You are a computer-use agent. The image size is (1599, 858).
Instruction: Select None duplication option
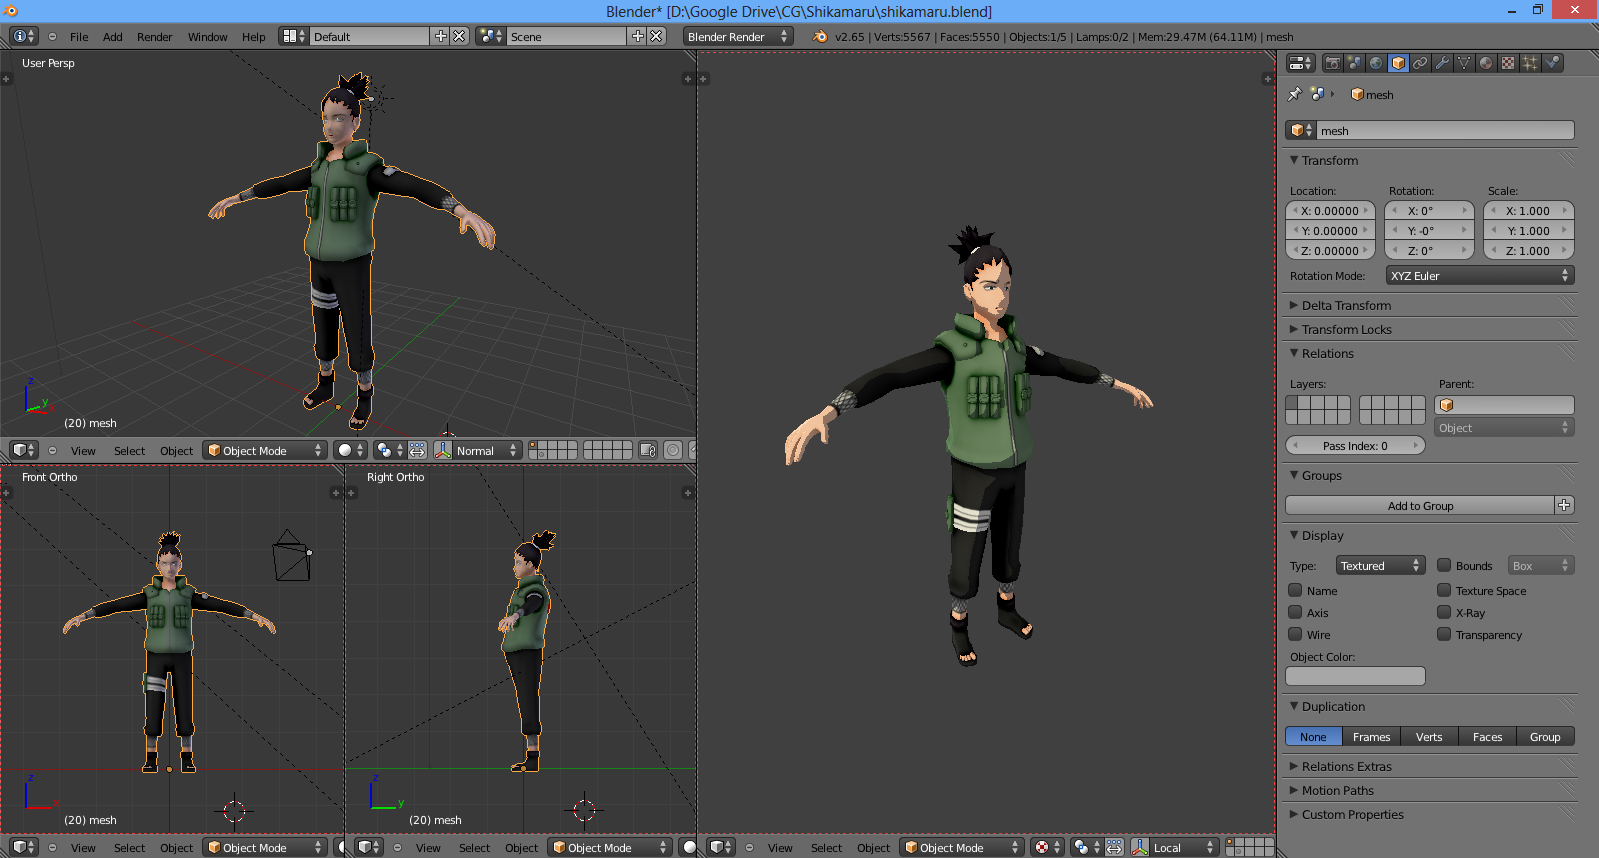1313,737
